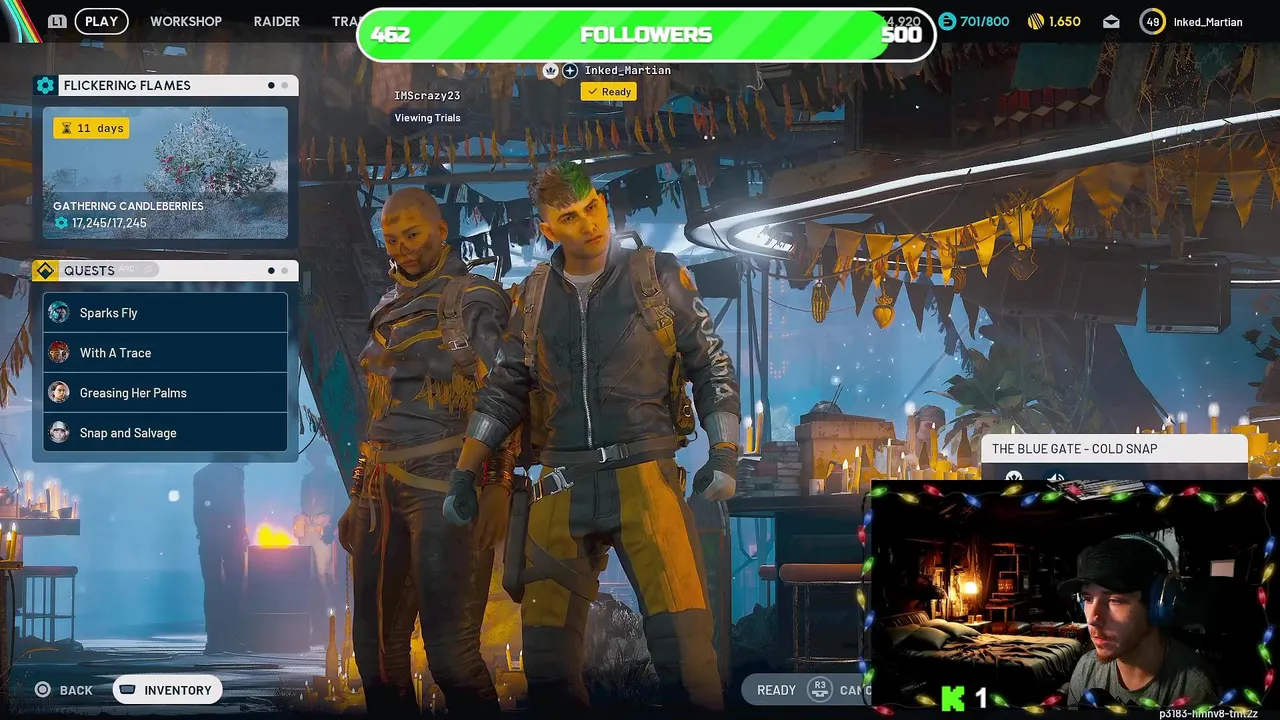Click the gear icon beside 17,245/17,245

point(61,223)
